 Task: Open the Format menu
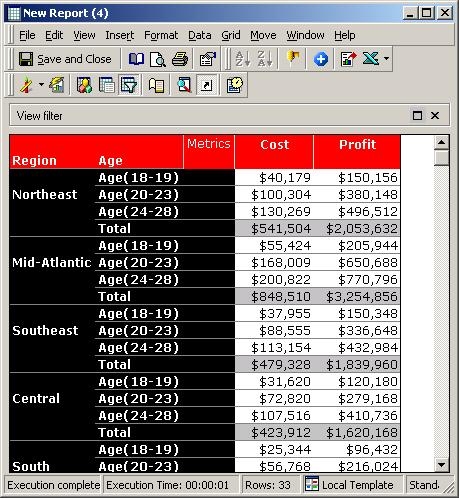click(161, 35)
